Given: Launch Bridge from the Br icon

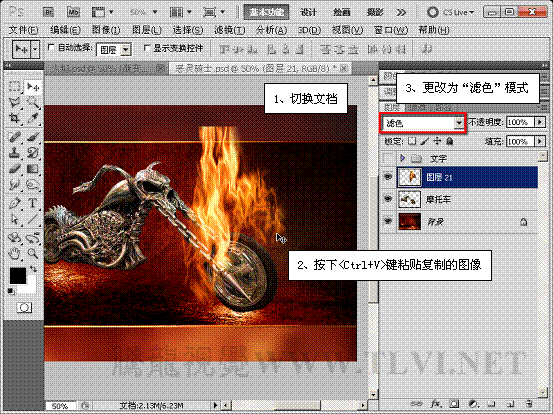Looking at the screenshot, I should coord(48,12).
